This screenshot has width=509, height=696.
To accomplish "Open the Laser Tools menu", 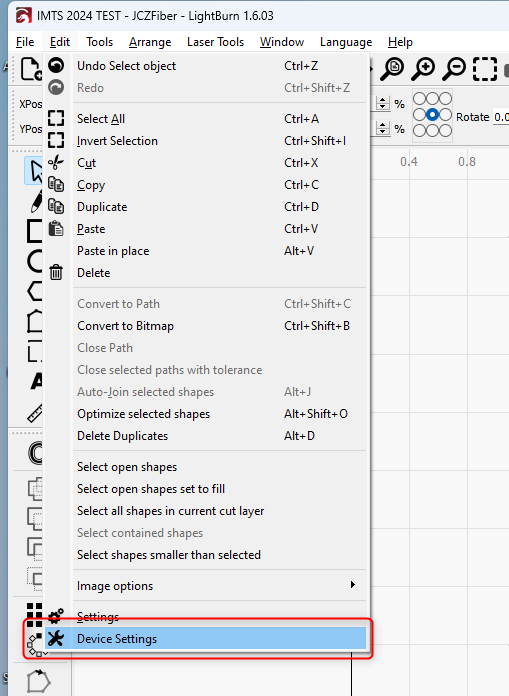I will tap(215, 42).
